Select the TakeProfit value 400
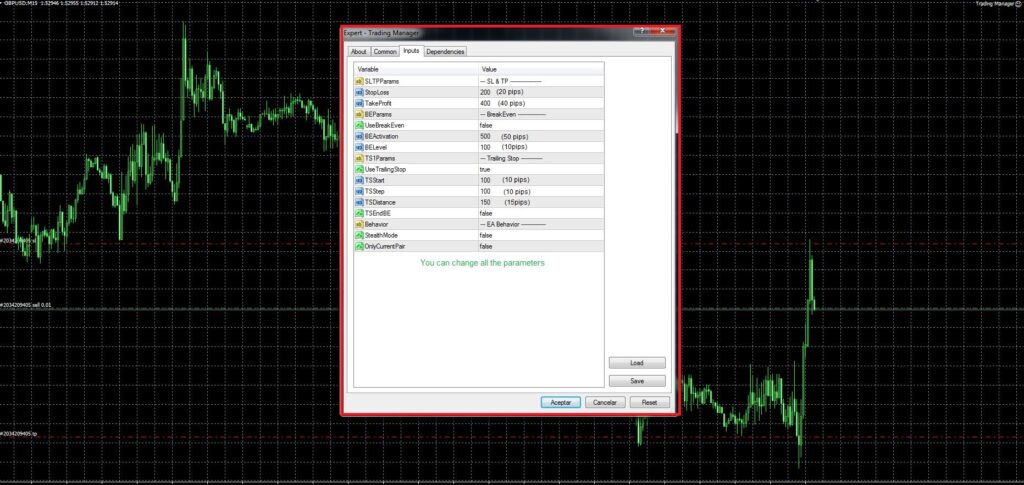This screenshot has height=485, width=1024. (485, 103)
